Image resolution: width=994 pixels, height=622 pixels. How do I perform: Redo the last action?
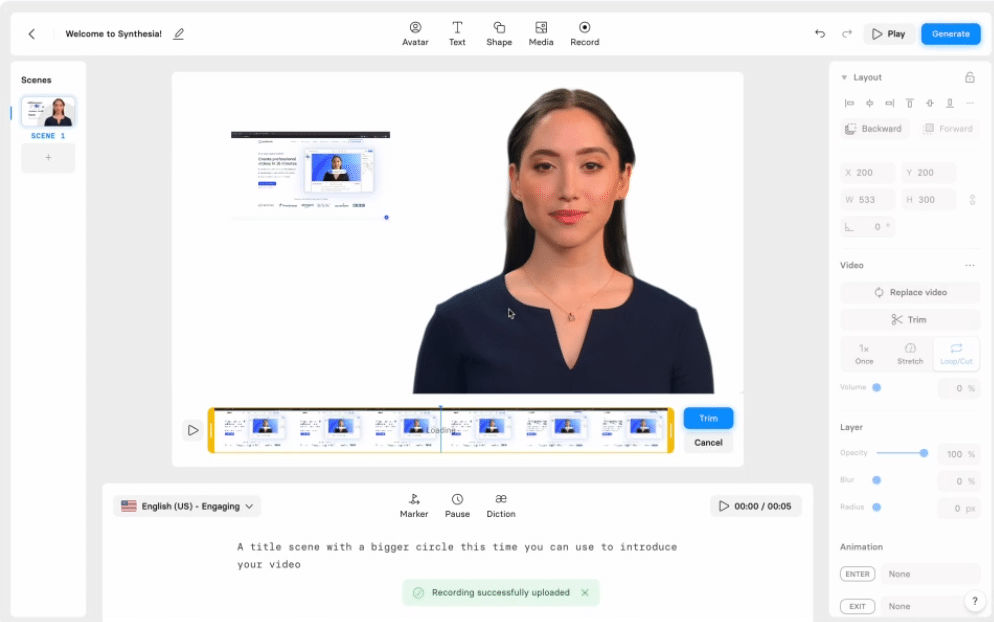(x=847, y=34)
